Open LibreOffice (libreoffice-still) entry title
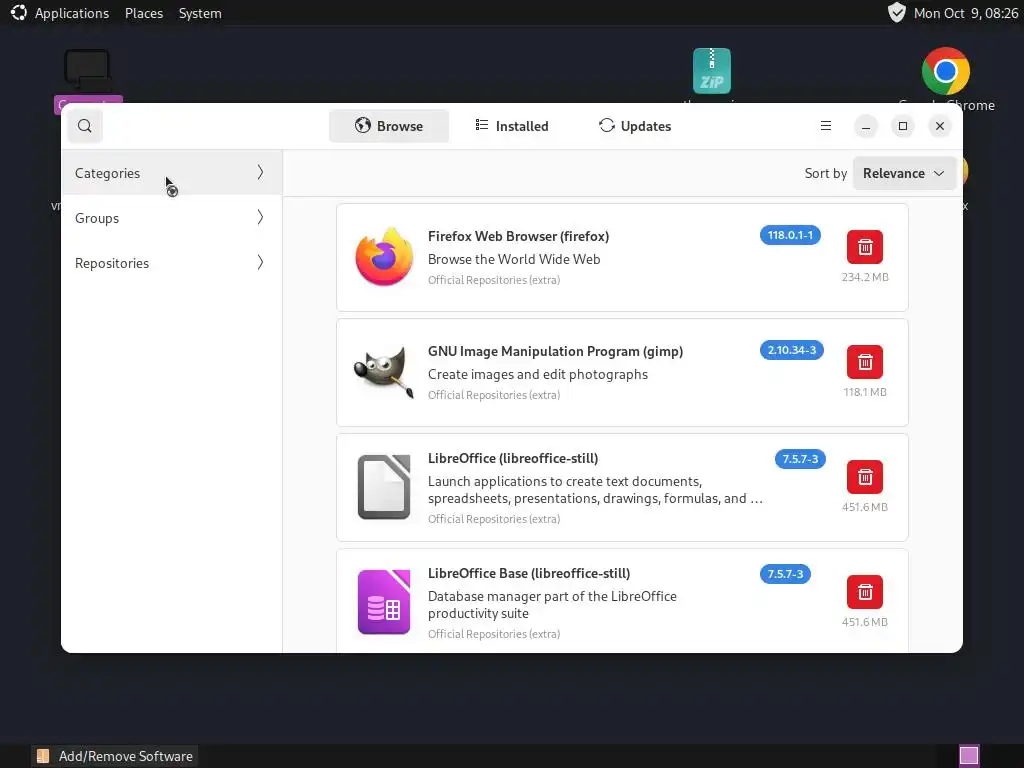Image resolution: width=1024 pixels, height=768 pixels. (x=513, y=458)
